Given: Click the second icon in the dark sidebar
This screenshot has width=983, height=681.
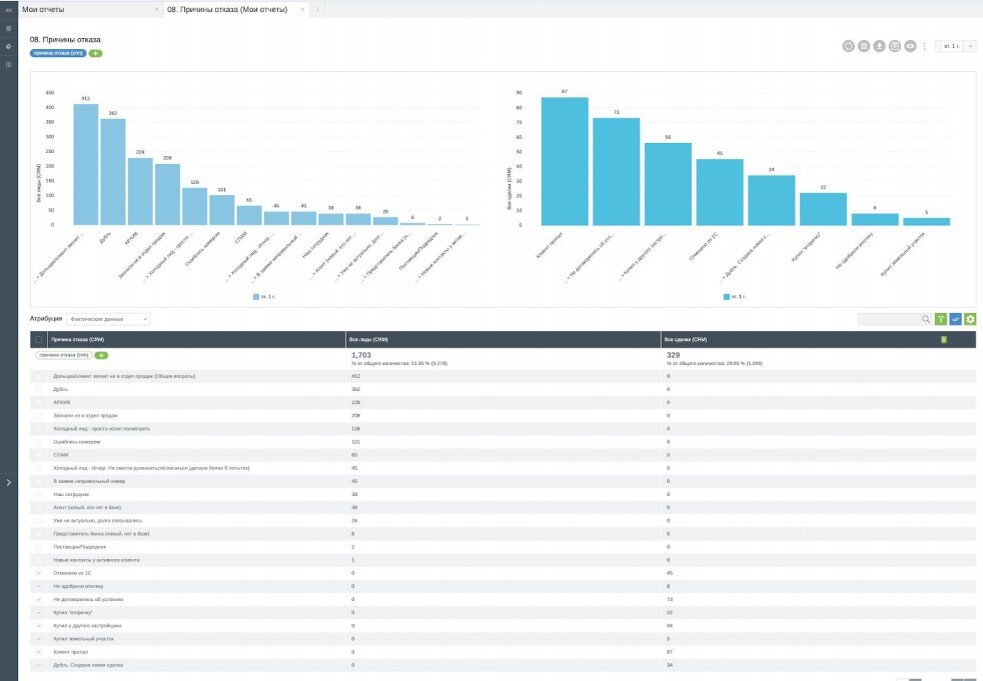Looking at the screenshot, I should 8,28.
